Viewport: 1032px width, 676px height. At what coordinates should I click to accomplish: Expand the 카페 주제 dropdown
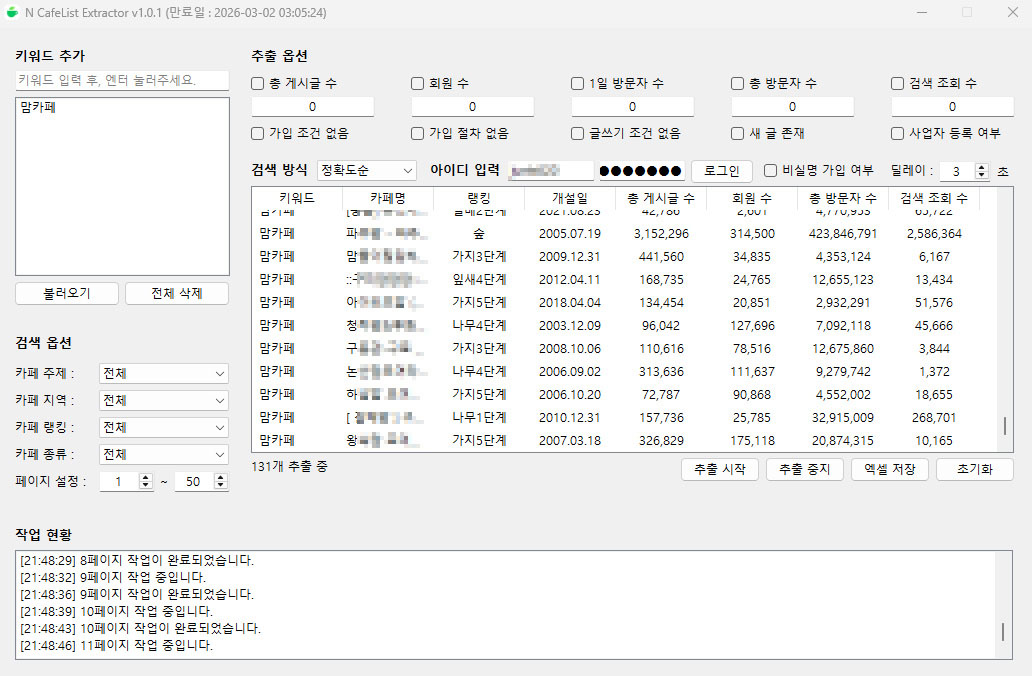[x=164, y=374]
